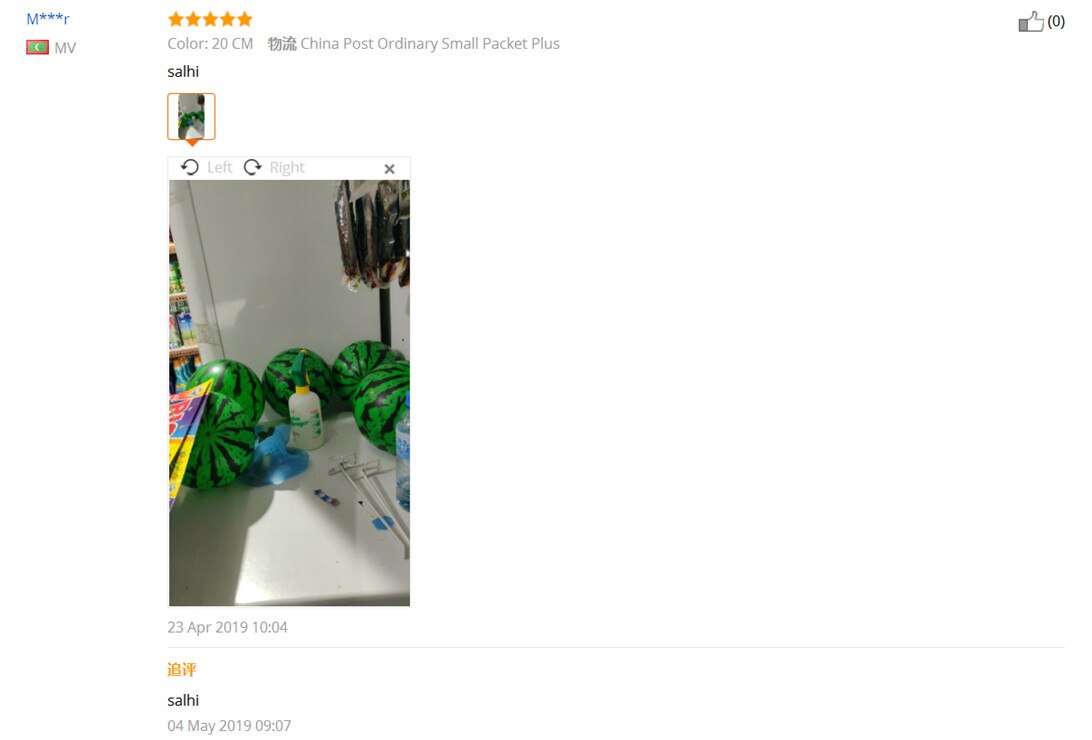Click the enlarged watermelon balls photo
This screenshot has height=740, width=1092.
(x=290, y=393)
